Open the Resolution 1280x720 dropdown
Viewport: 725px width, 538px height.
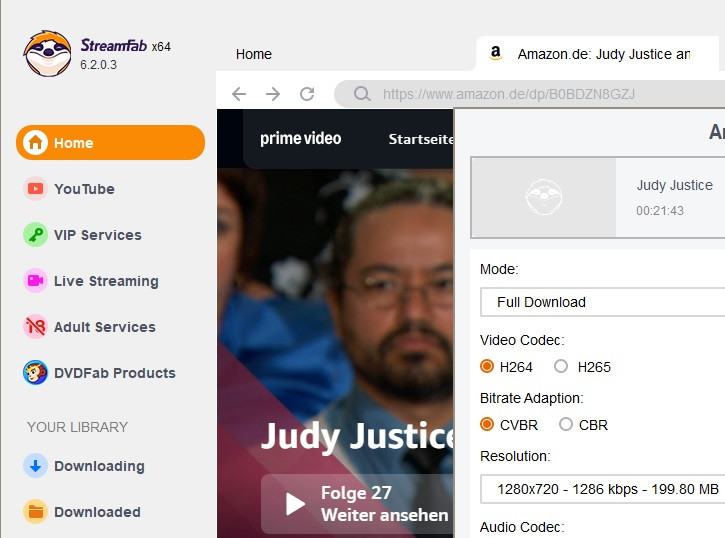point(602,489)
